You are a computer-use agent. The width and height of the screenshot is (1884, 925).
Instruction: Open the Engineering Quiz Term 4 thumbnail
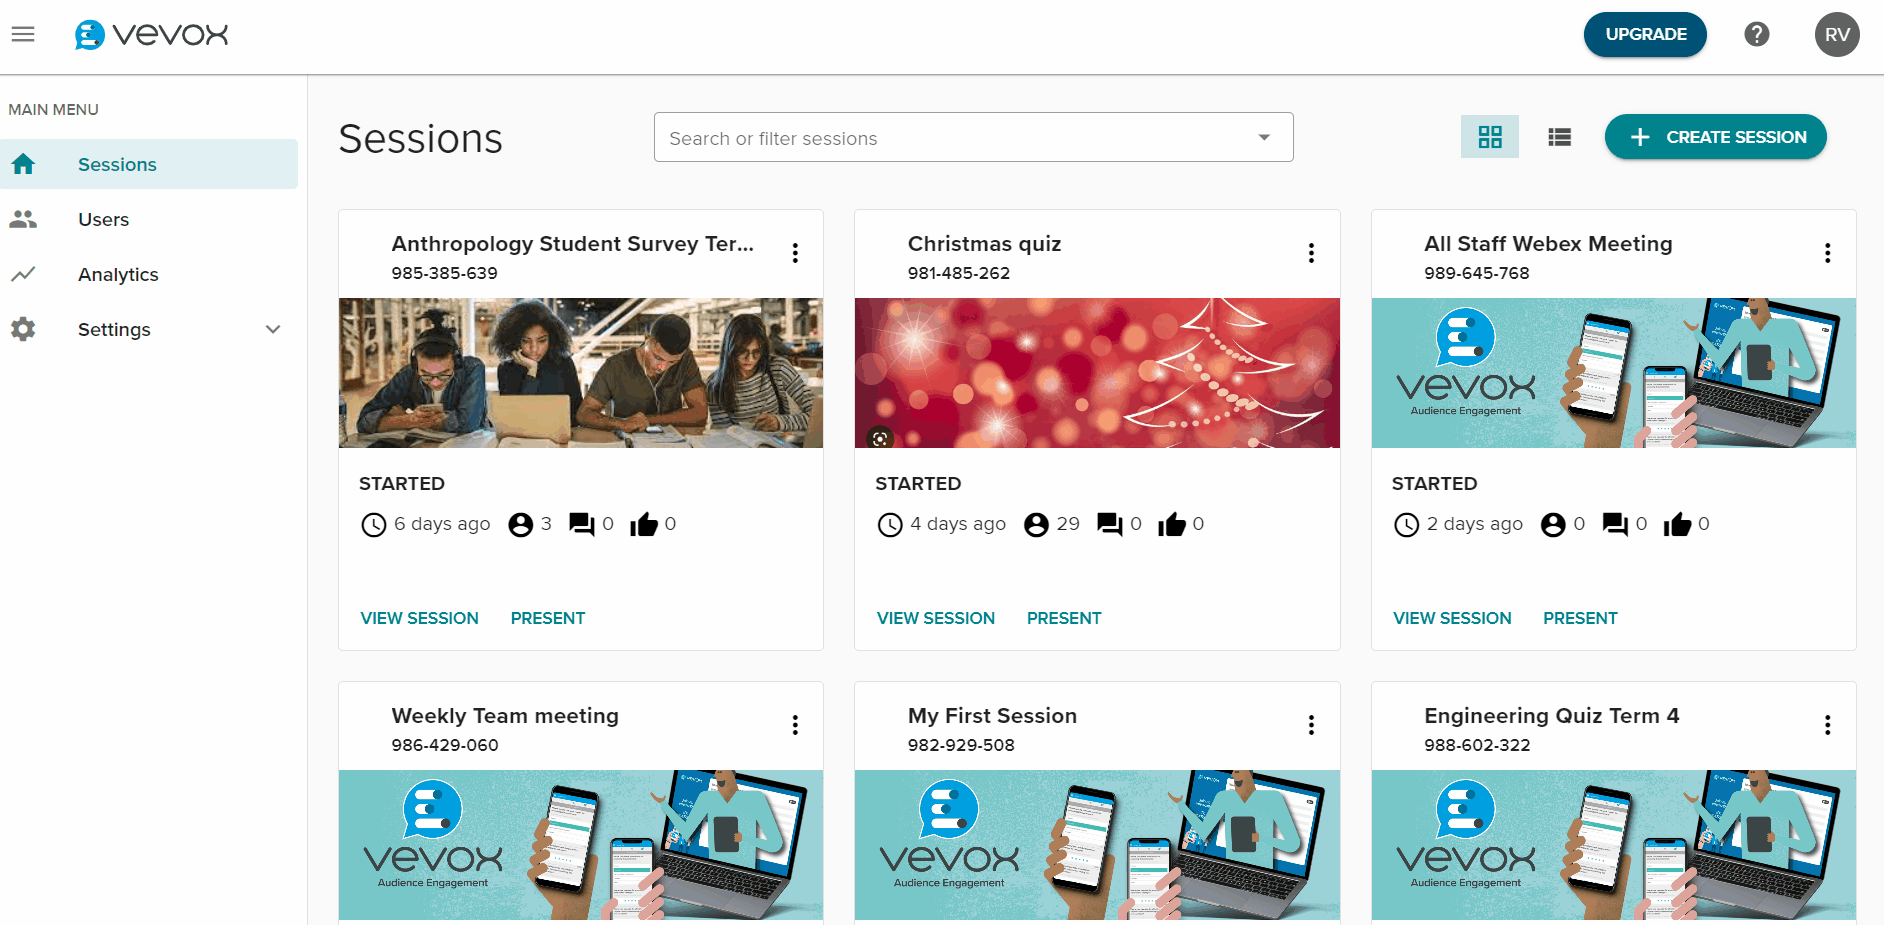(1614, 845)
